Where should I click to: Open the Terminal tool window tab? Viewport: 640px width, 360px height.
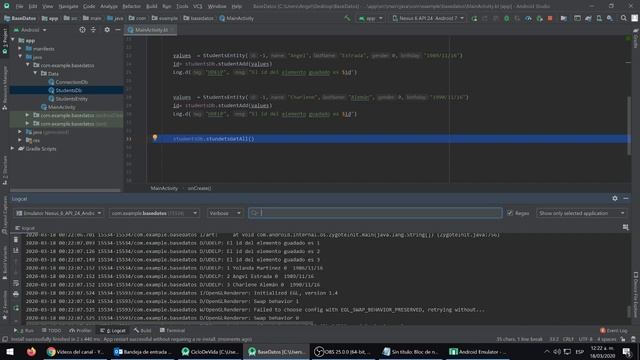coord(172,330)
